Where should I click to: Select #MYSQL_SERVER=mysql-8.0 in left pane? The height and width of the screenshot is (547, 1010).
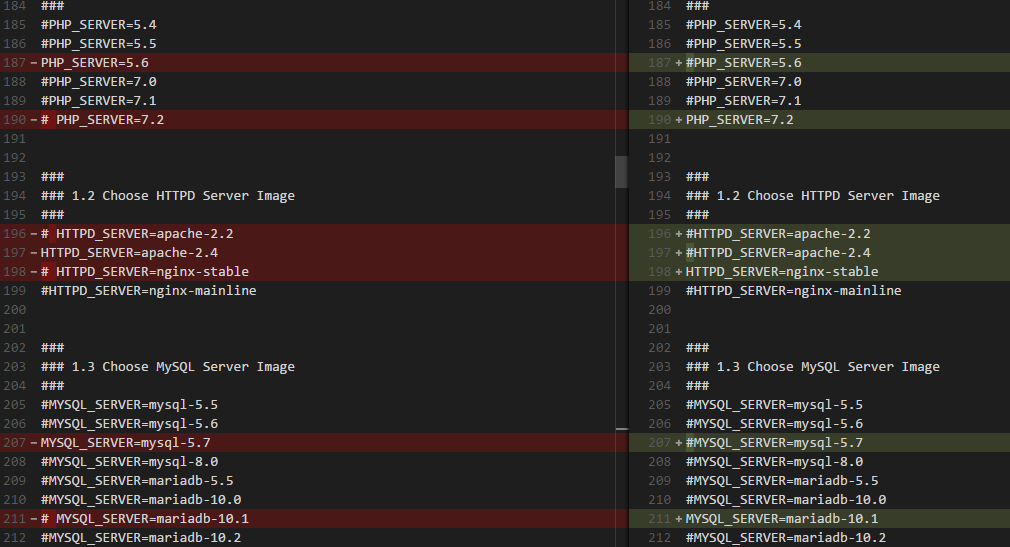[x=129, y=462]
